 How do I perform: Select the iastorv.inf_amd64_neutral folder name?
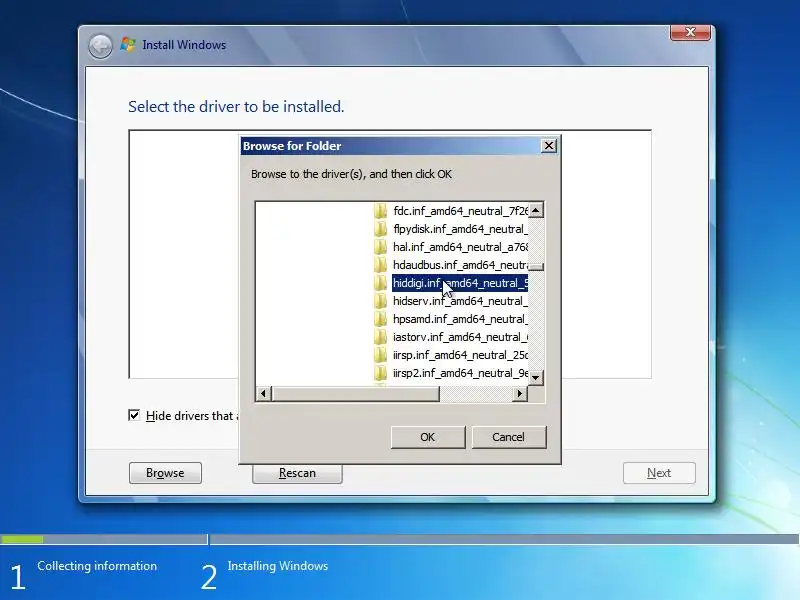click(x=460, y=337)
